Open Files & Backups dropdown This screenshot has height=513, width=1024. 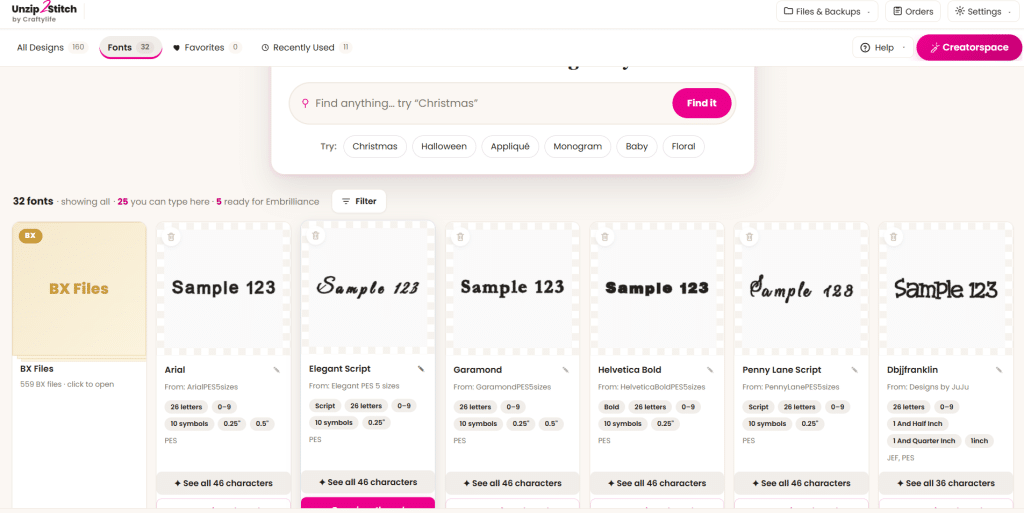[x=827, y=12]
